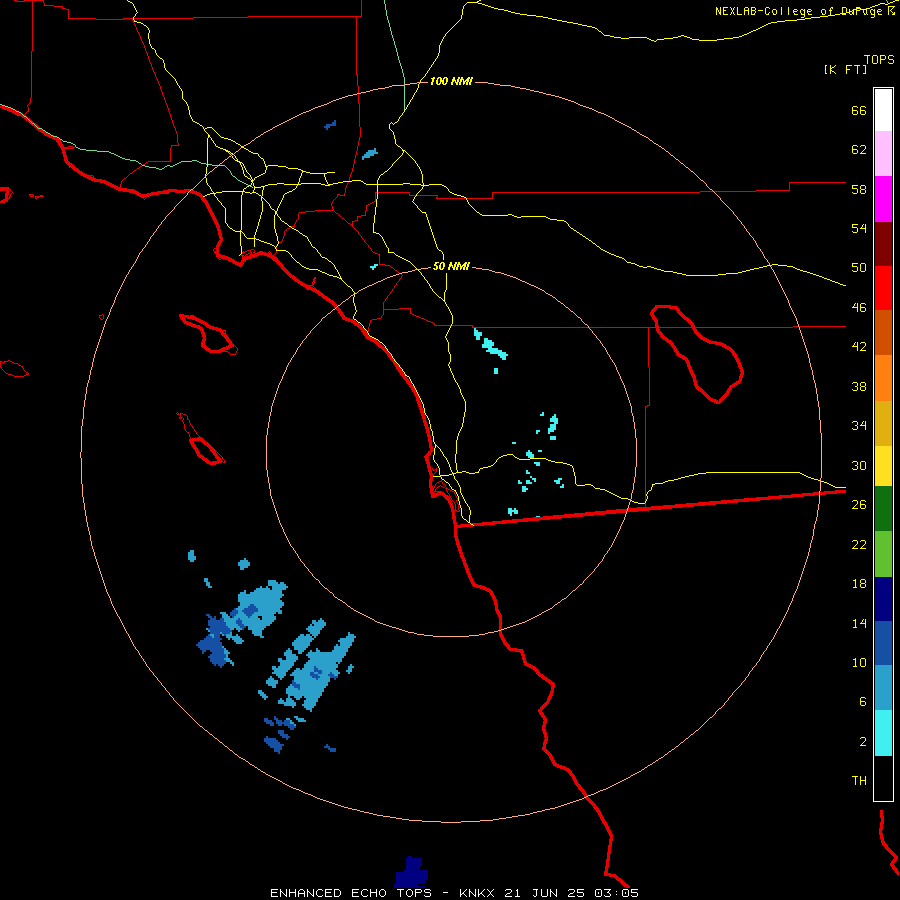Click the white swatch in the tops scale

click(x=883, y=110)
